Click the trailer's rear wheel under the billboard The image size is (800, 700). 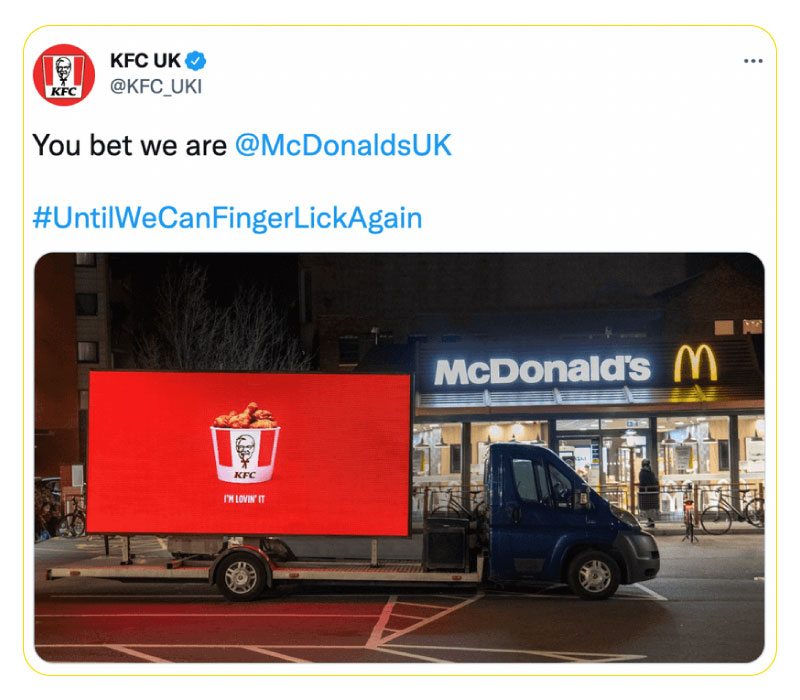[x=241, y=577]
